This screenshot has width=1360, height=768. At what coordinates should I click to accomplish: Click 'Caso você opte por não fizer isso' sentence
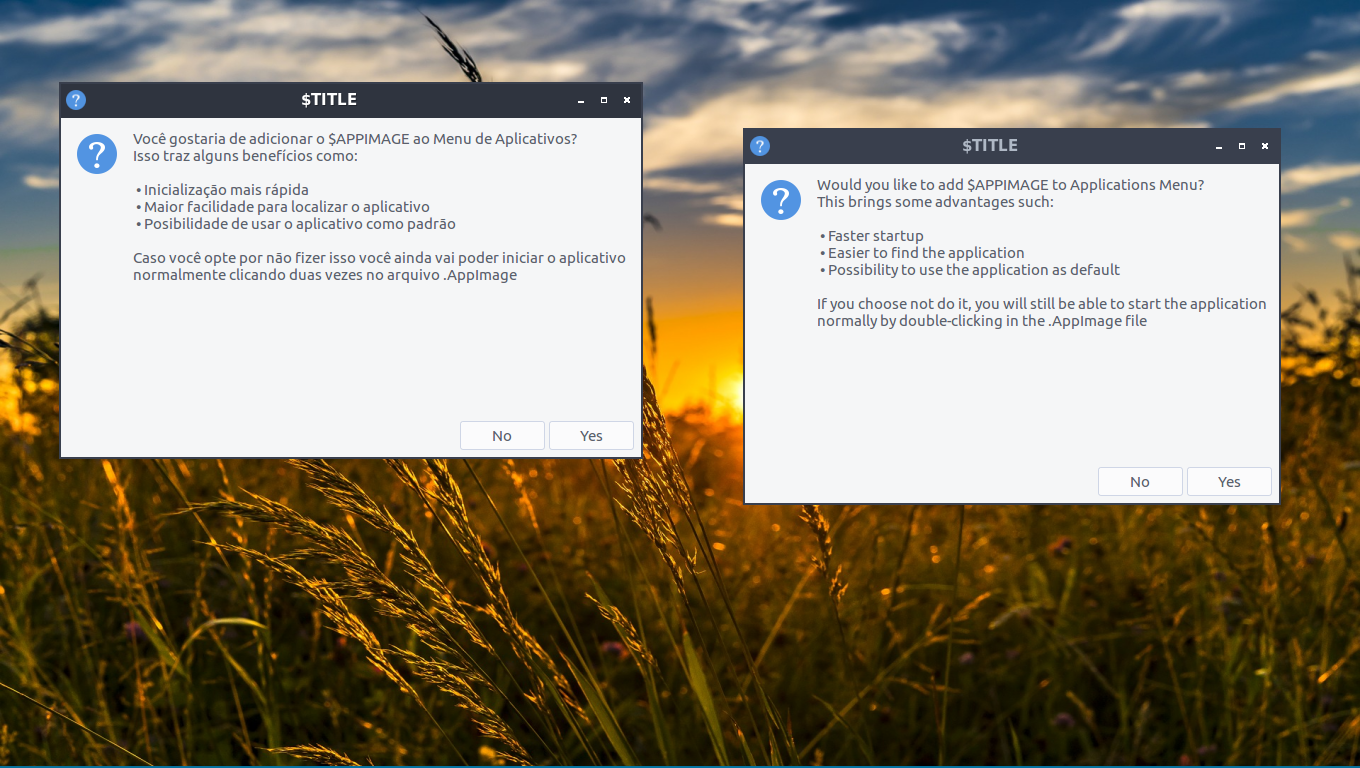(380, 258)
